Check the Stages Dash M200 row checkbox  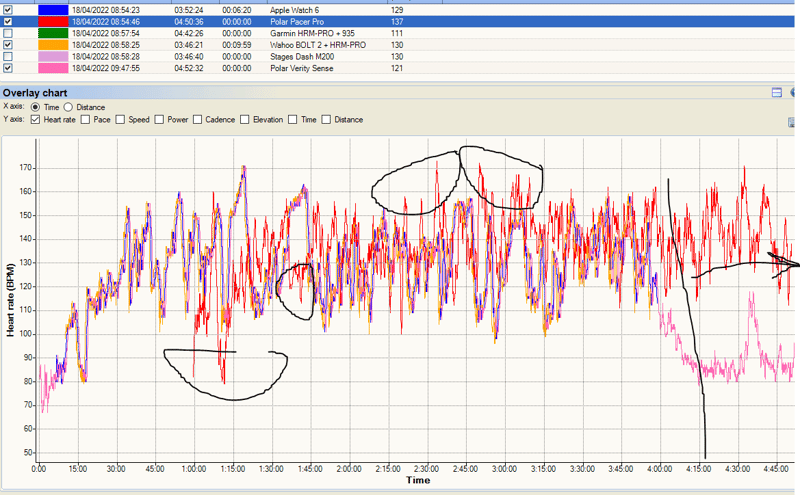click(8, 57)
